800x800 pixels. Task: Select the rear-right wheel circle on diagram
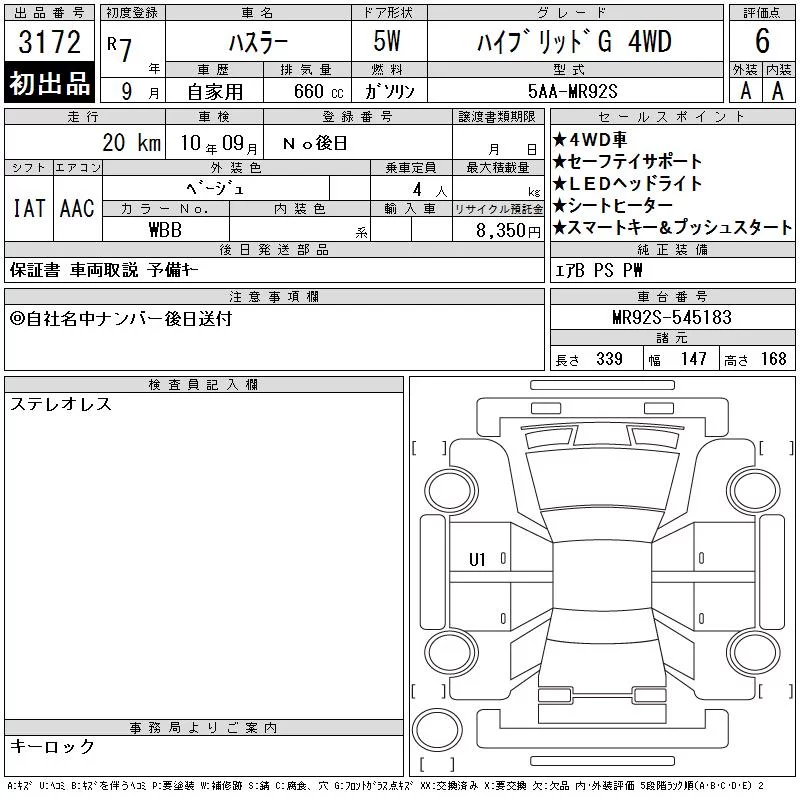tap(754, 652)
